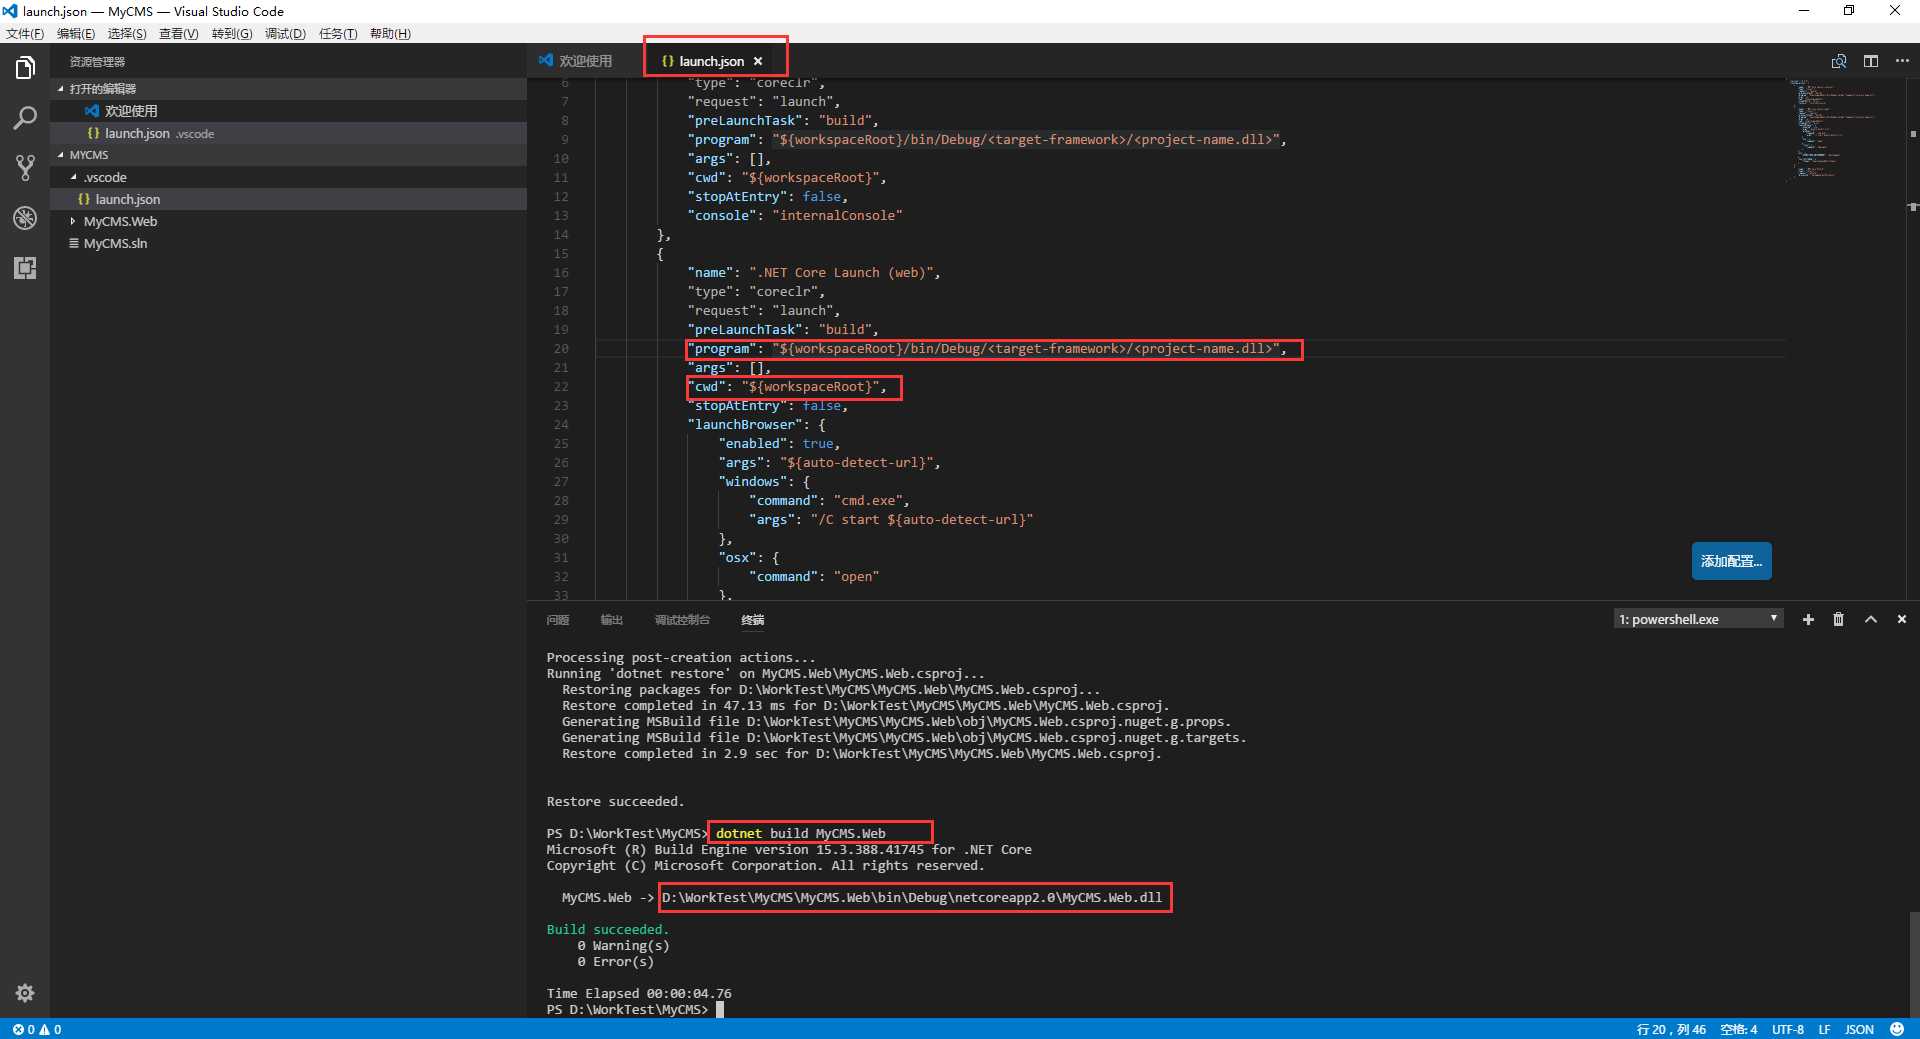Viewport: 1920px width, 1039px height.
Task: Open the 文件(F) menu
Action: click(x=25, y=34)
